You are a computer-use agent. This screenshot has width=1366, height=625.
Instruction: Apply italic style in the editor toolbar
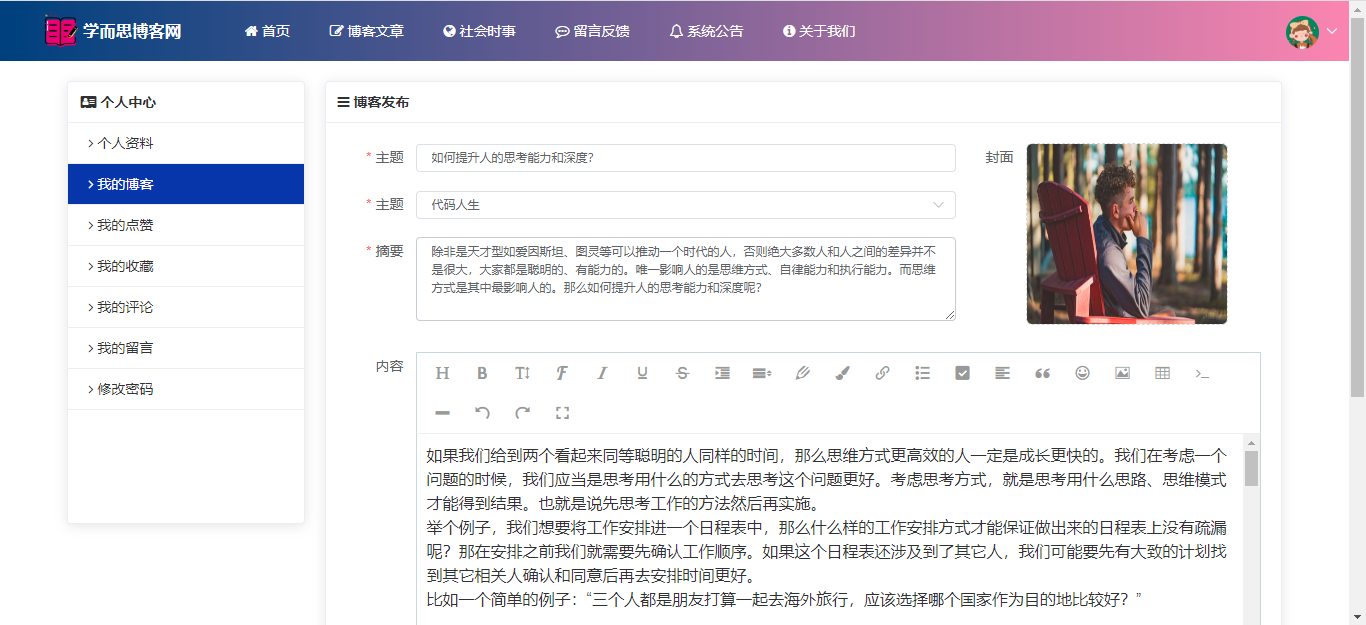click(602, 373)
